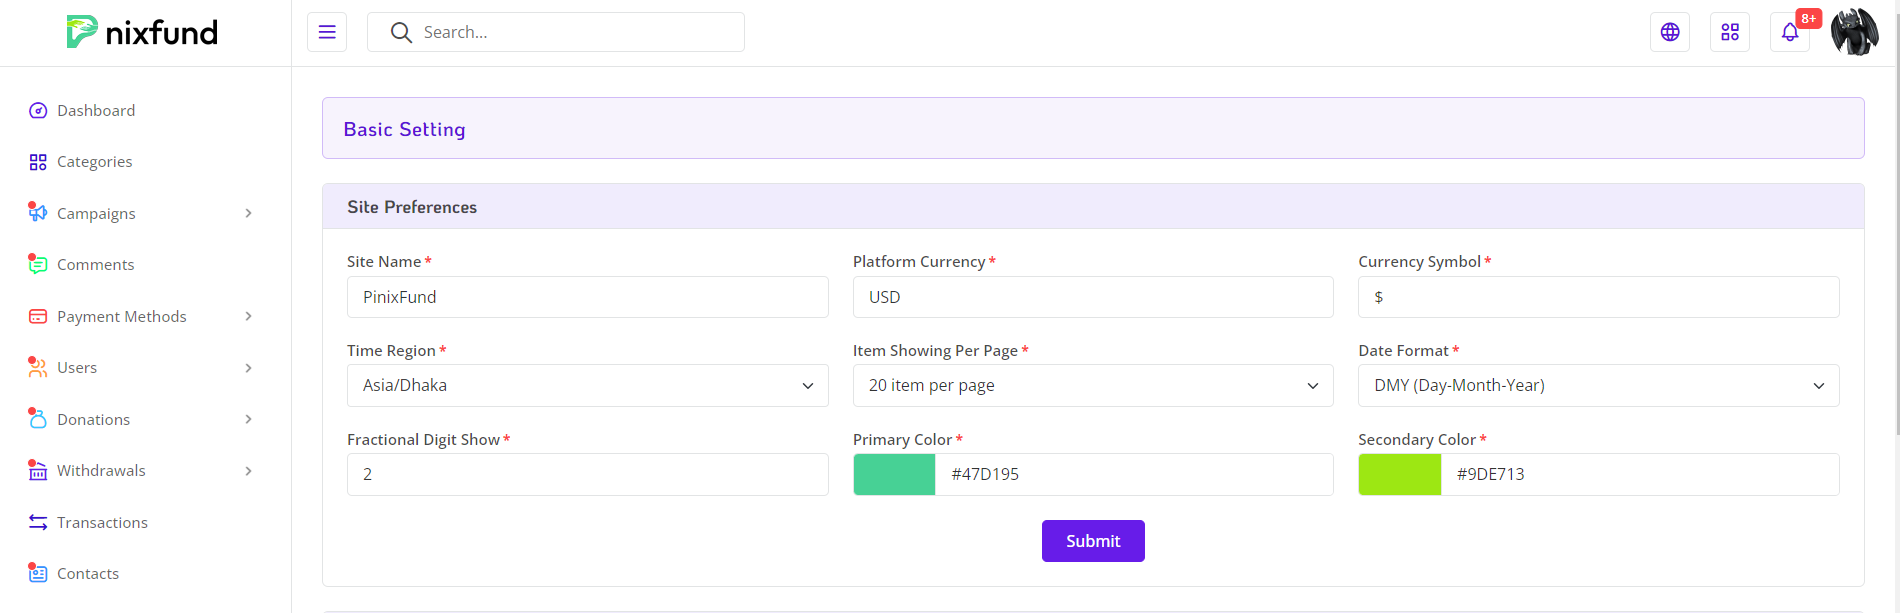Screen dimensions: 1900x613
Task: Go to Categories in the sidebar
Action: (94, 162)
